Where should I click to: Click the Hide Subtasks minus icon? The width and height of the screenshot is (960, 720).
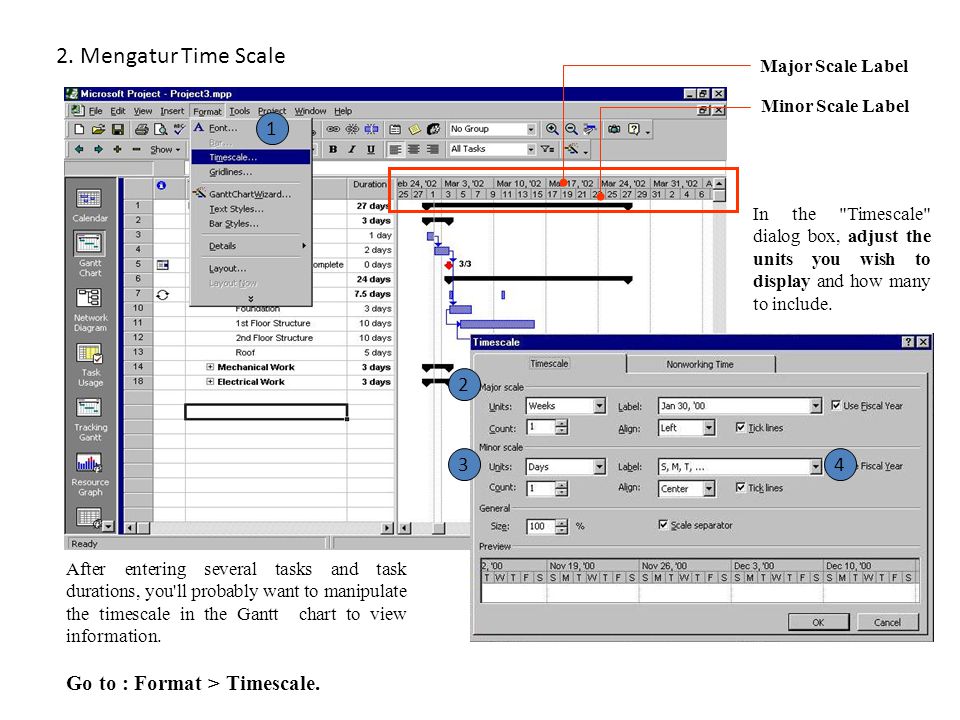136,149
